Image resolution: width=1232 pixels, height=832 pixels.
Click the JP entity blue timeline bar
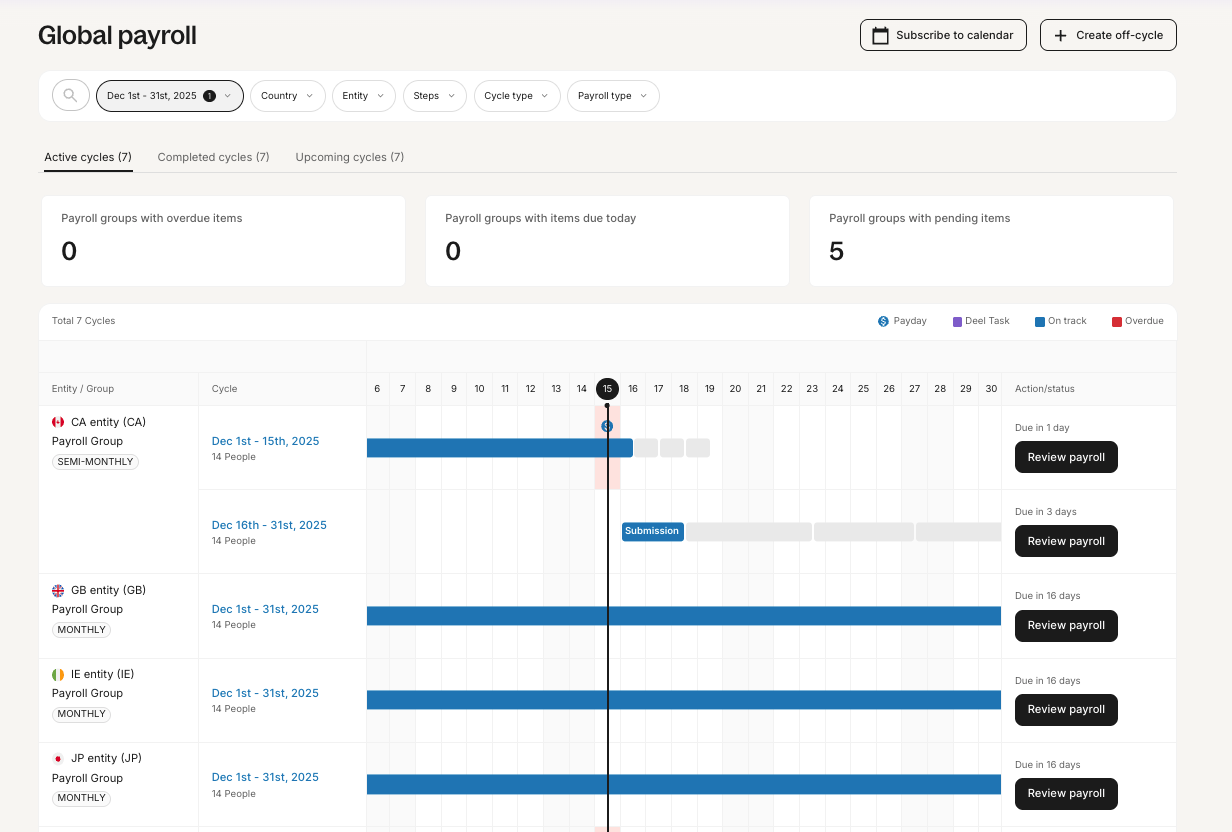tap(684, 784)
